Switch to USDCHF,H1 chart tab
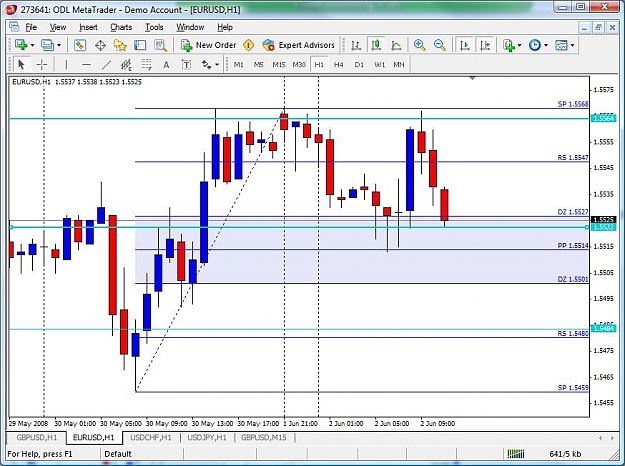The image size is (625, 466). tap(151, 438)
